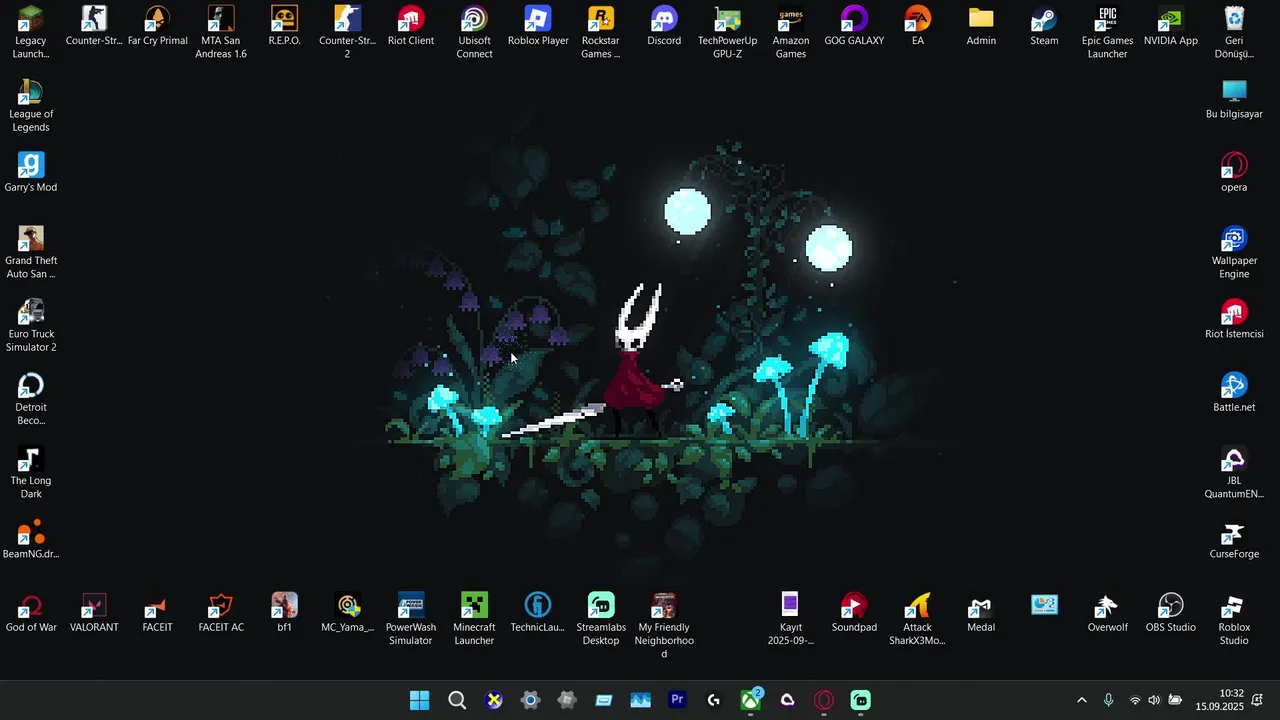The width and height of the screenshot is (1280, 720).
Task: Select the Grand Theft Auto San Andreas icon
Action: 31,252
